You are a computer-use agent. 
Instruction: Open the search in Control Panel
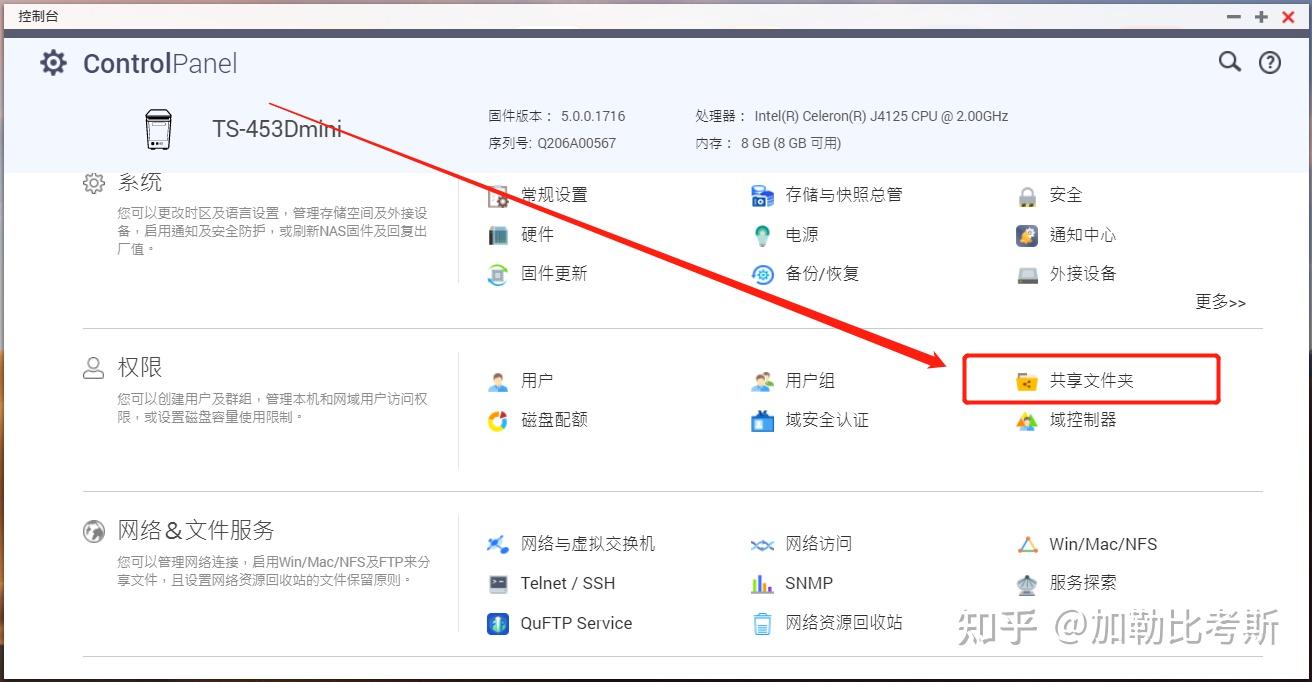click(x=1229, y=61)
